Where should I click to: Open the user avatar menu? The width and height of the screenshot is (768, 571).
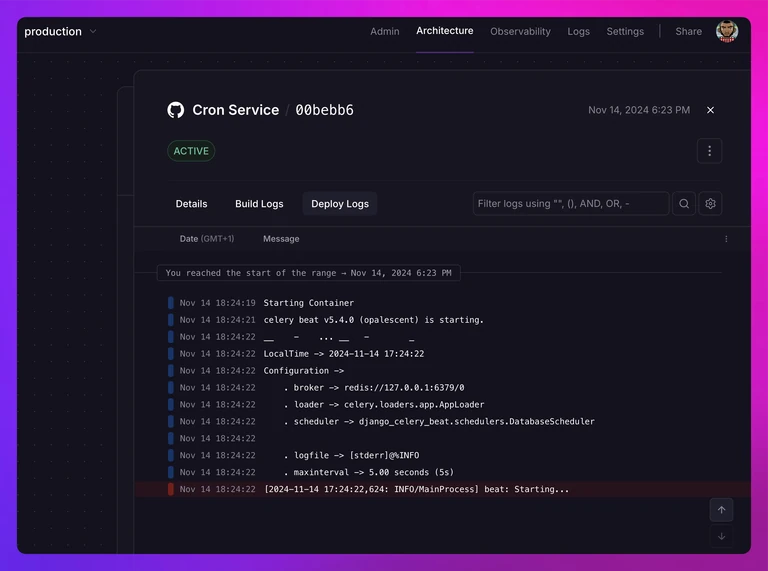point(727,31)
